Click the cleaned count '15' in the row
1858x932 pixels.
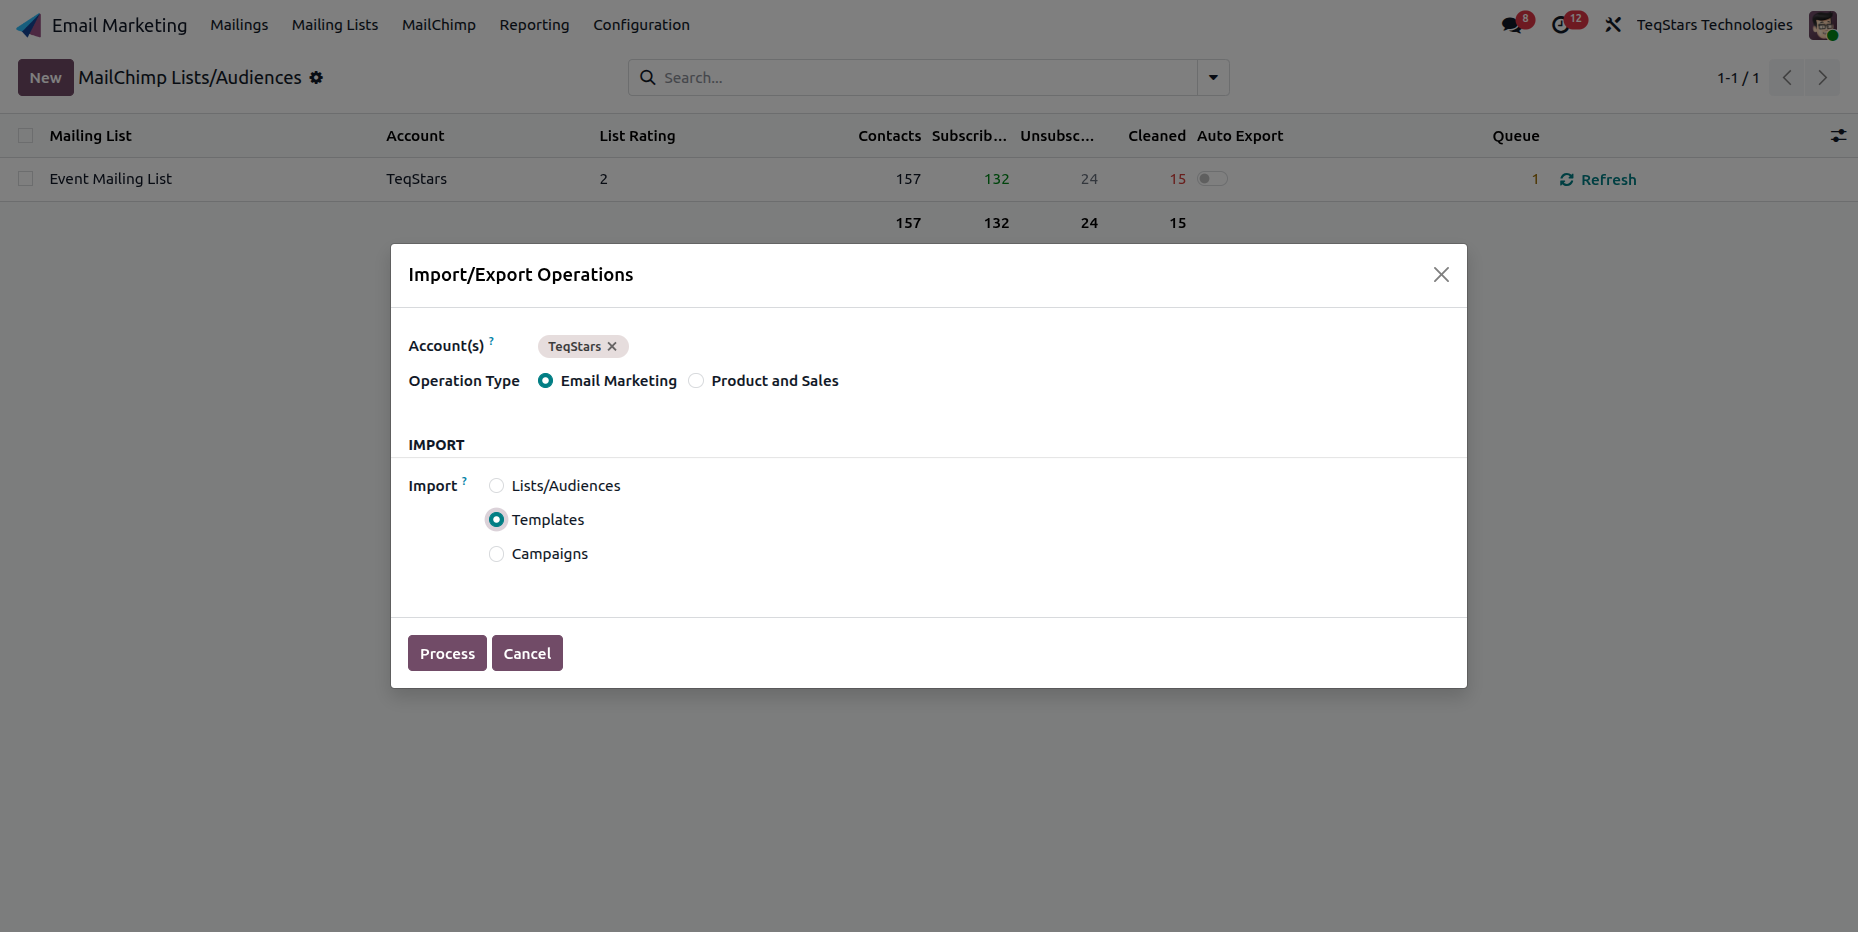pyautogui.click(x=1178, y=179)
